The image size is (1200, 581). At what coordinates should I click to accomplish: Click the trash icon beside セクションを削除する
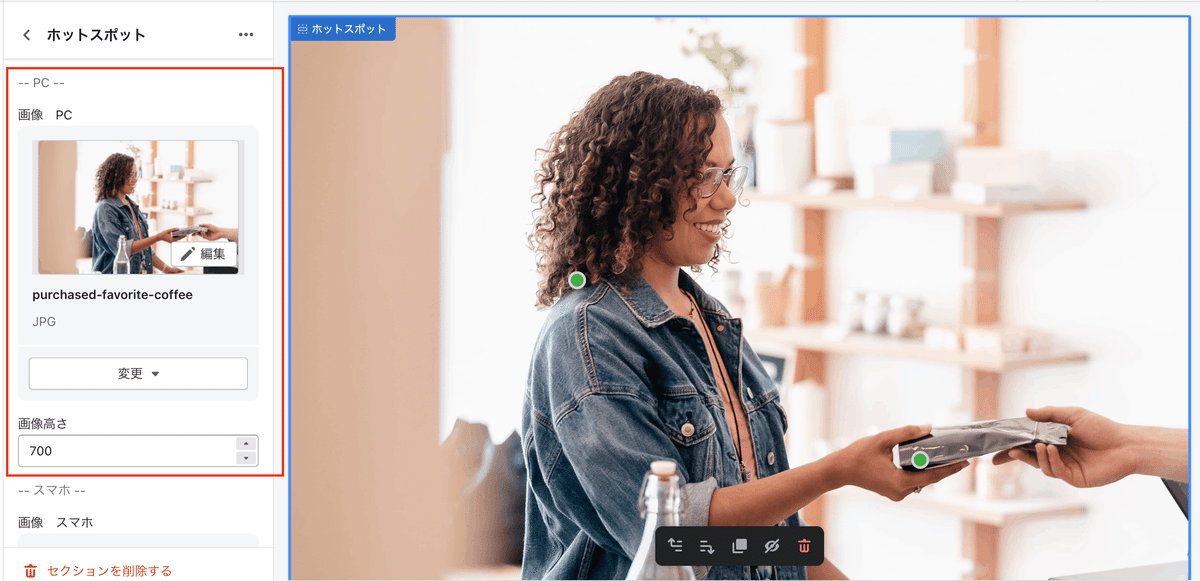coord(31,571)
